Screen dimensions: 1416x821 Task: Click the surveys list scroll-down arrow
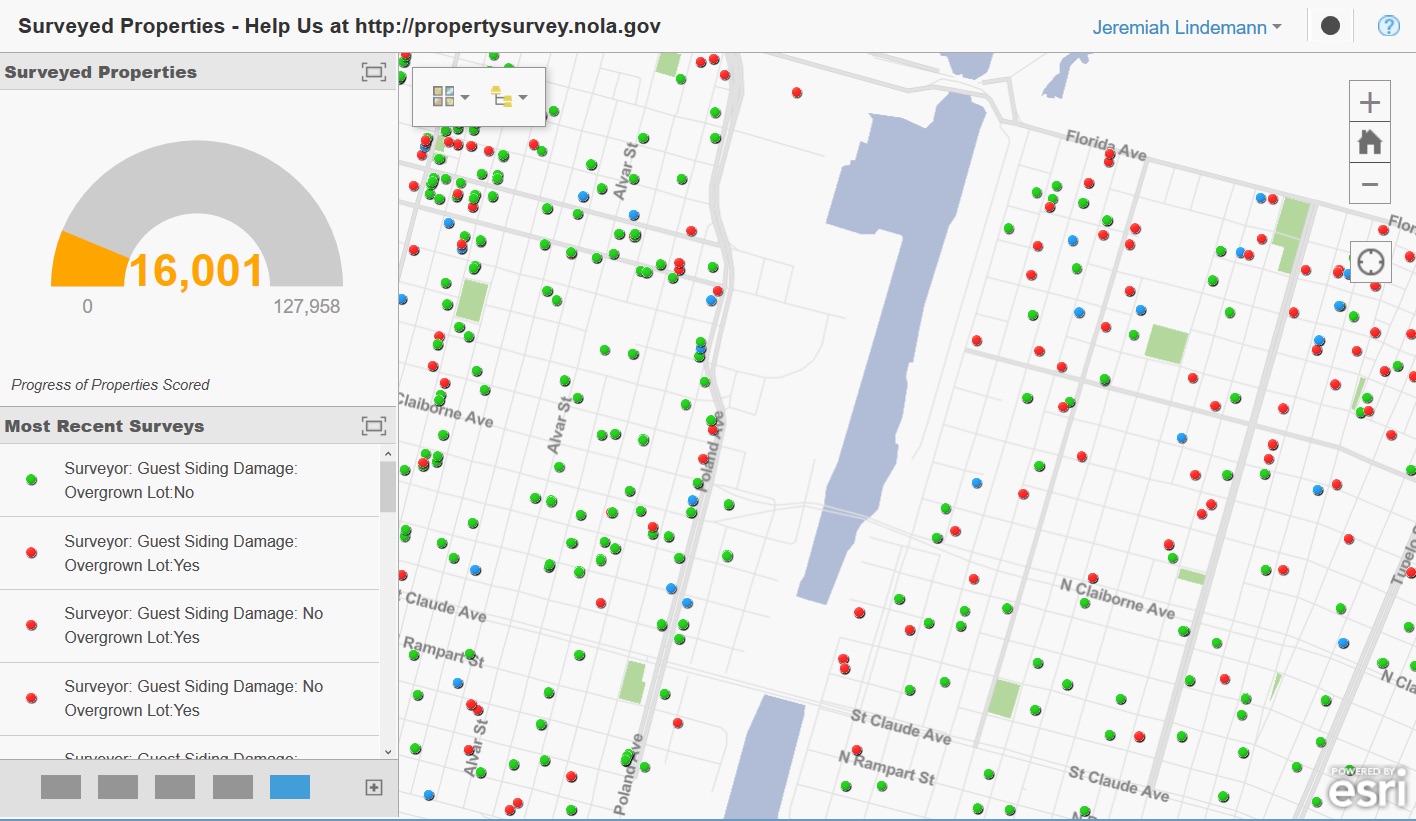click(388, 751)
